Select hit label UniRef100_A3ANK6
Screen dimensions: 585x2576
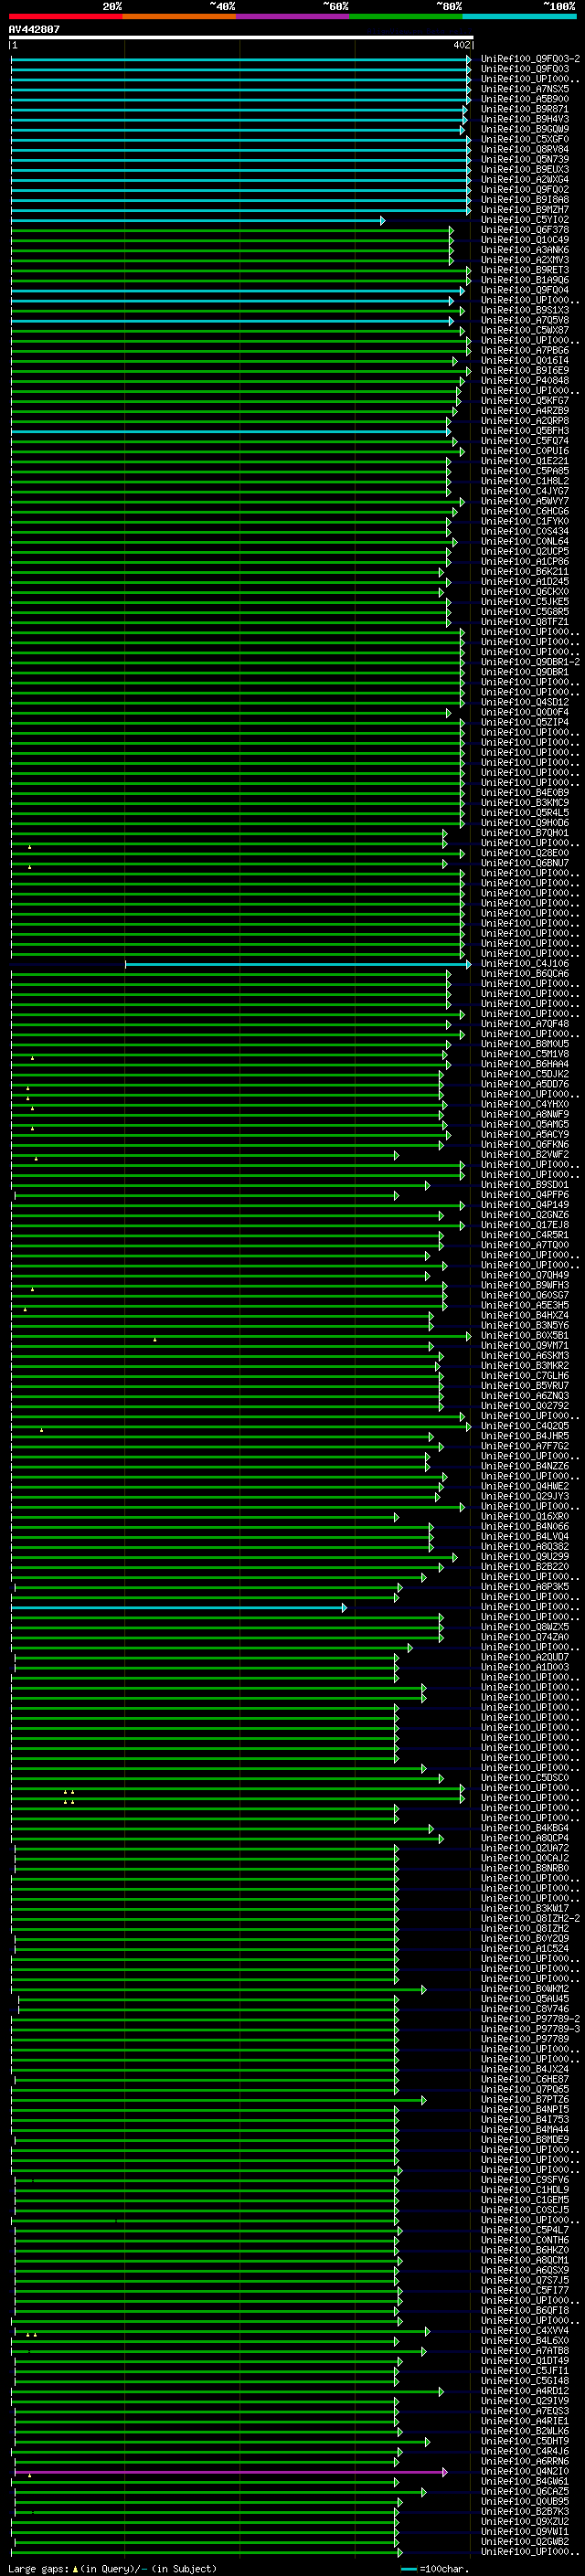coord(525,250)
